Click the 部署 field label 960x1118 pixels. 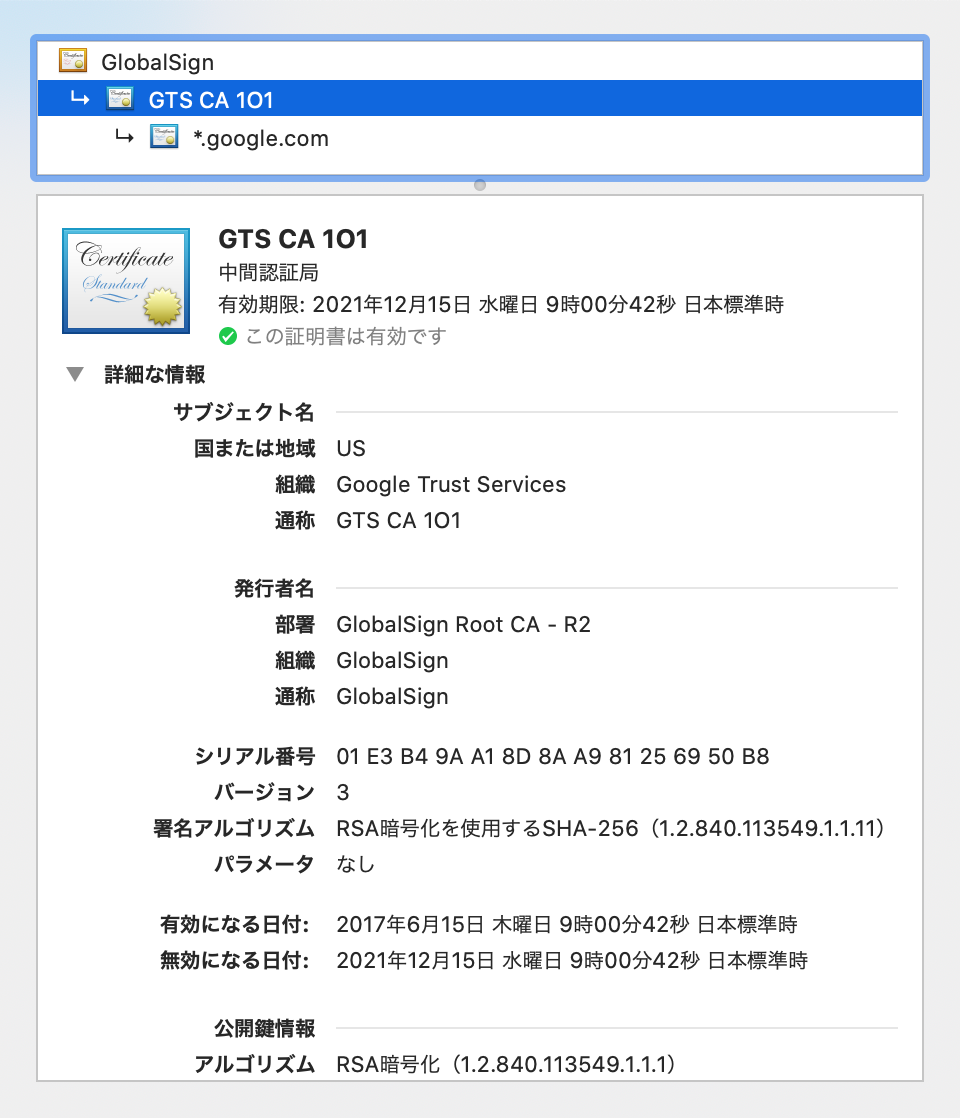click(295, 625)
